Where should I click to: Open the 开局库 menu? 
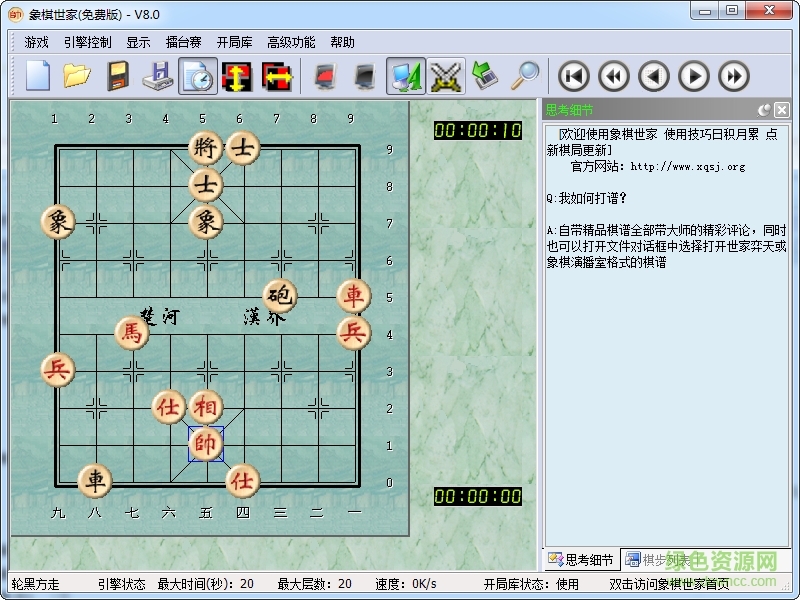pyautogui.click(x=236, y=42)
